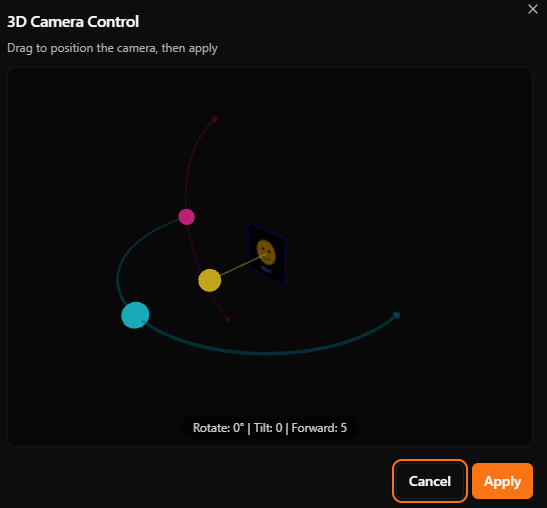Click the "3D Camera Control" heading
This screenshot has height=508, width=547.
(73, 22)
